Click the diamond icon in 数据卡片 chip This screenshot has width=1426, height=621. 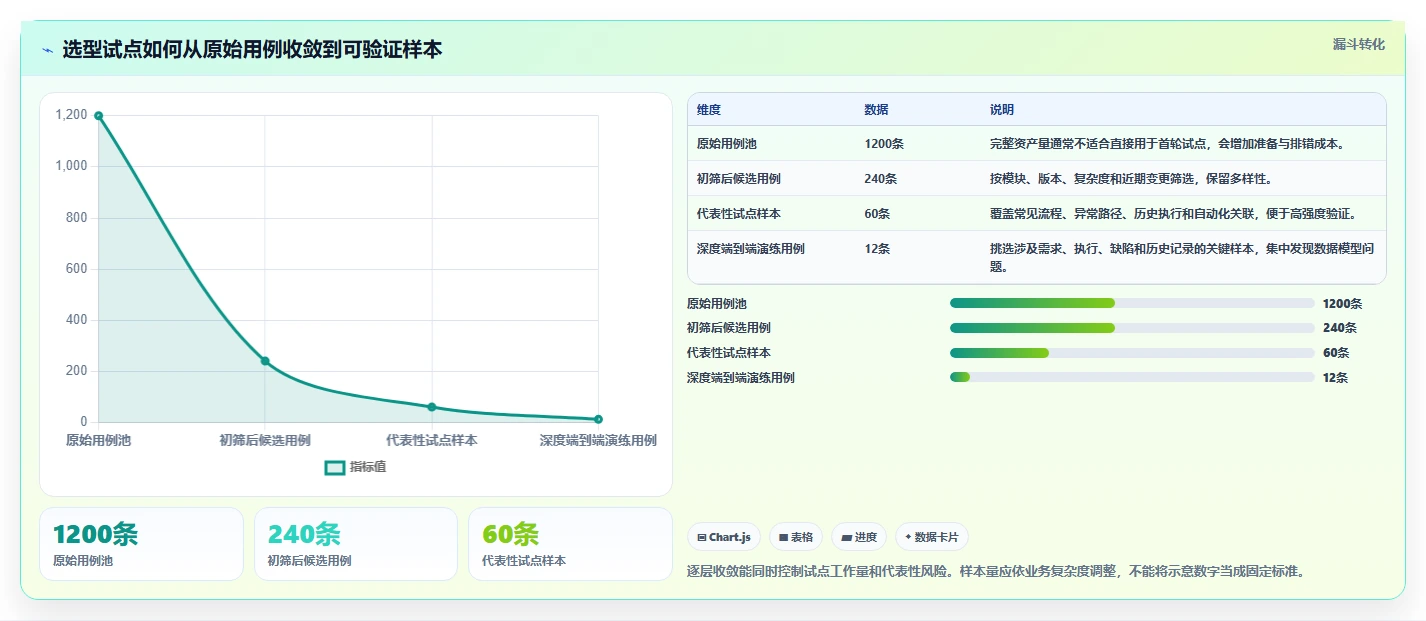click(x=908, y=537)
